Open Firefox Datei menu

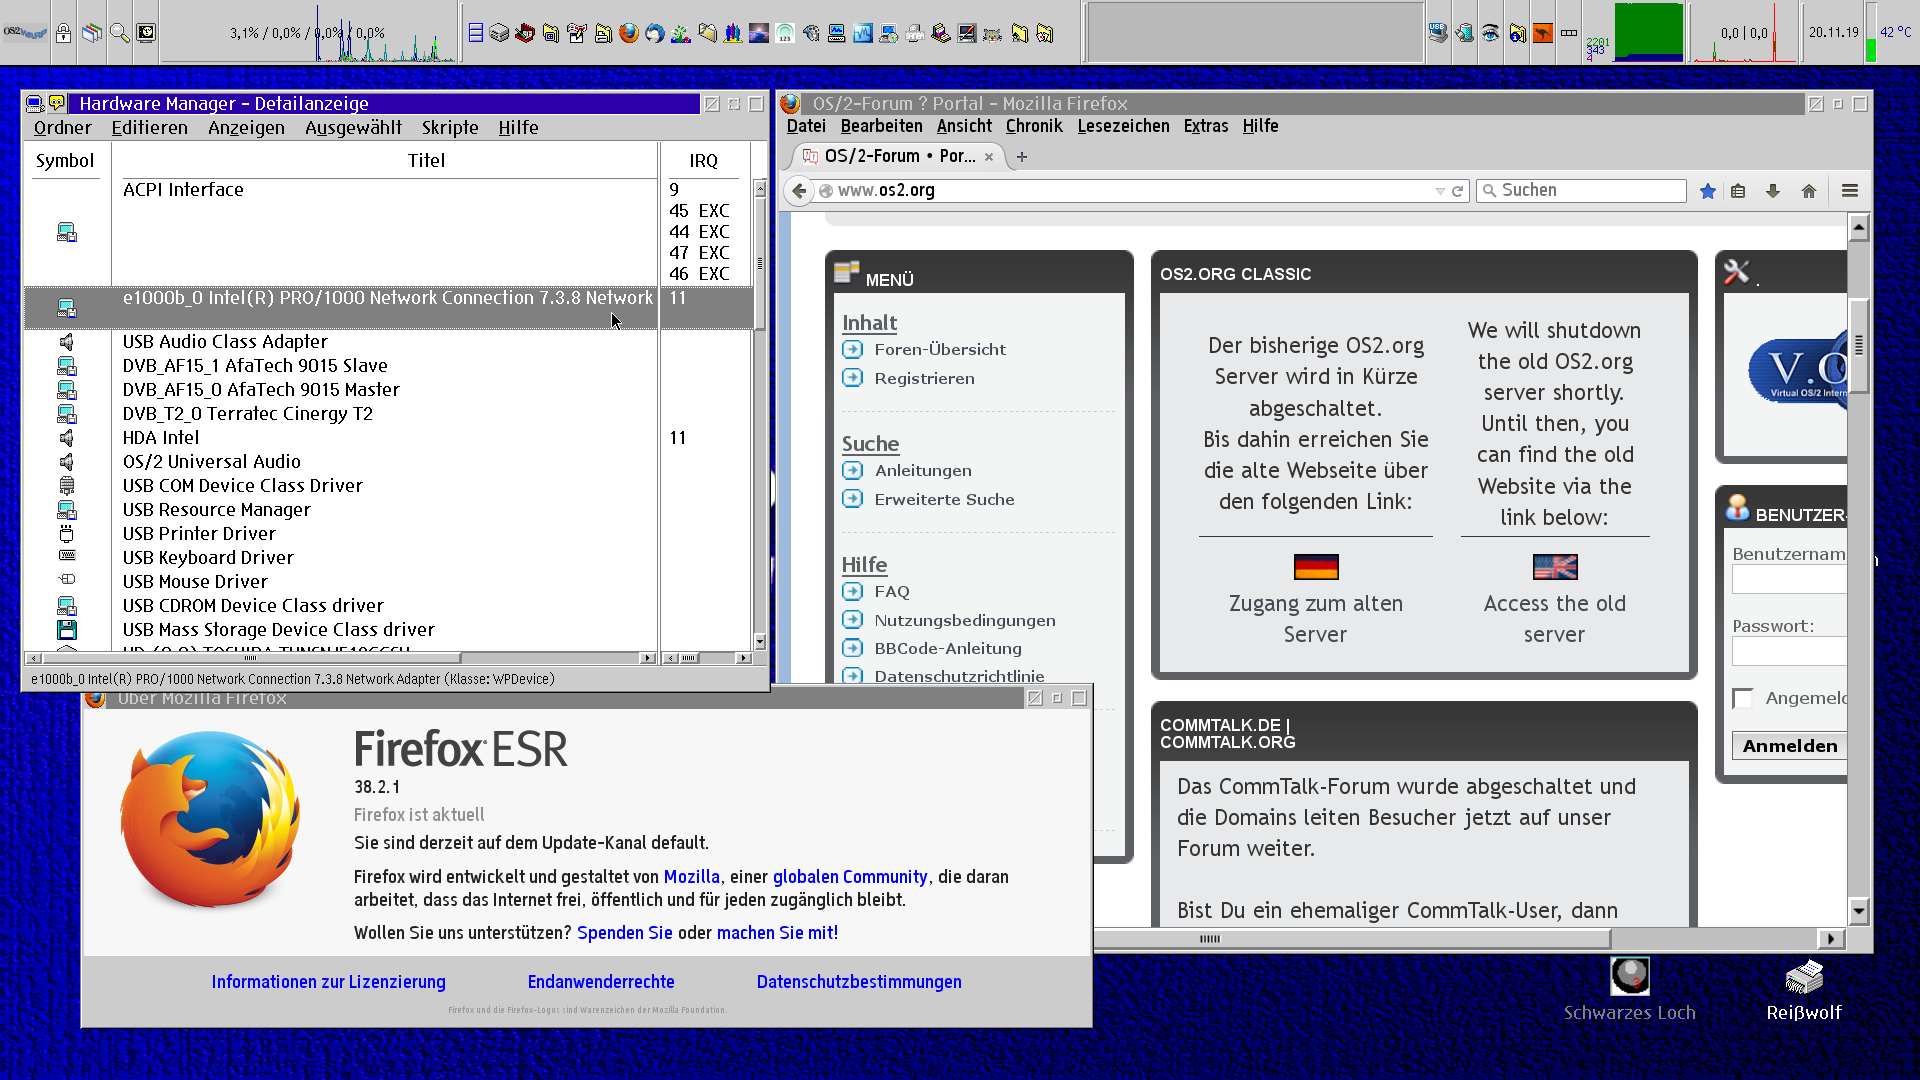(806, 126)
